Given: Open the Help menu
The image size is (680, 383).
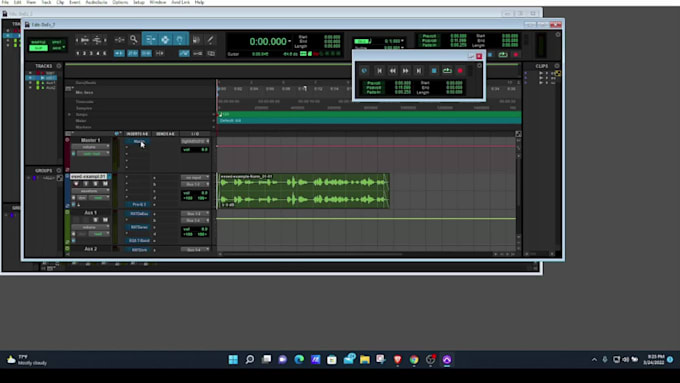Looking at the screenshot, I should [x=199, y=2].
